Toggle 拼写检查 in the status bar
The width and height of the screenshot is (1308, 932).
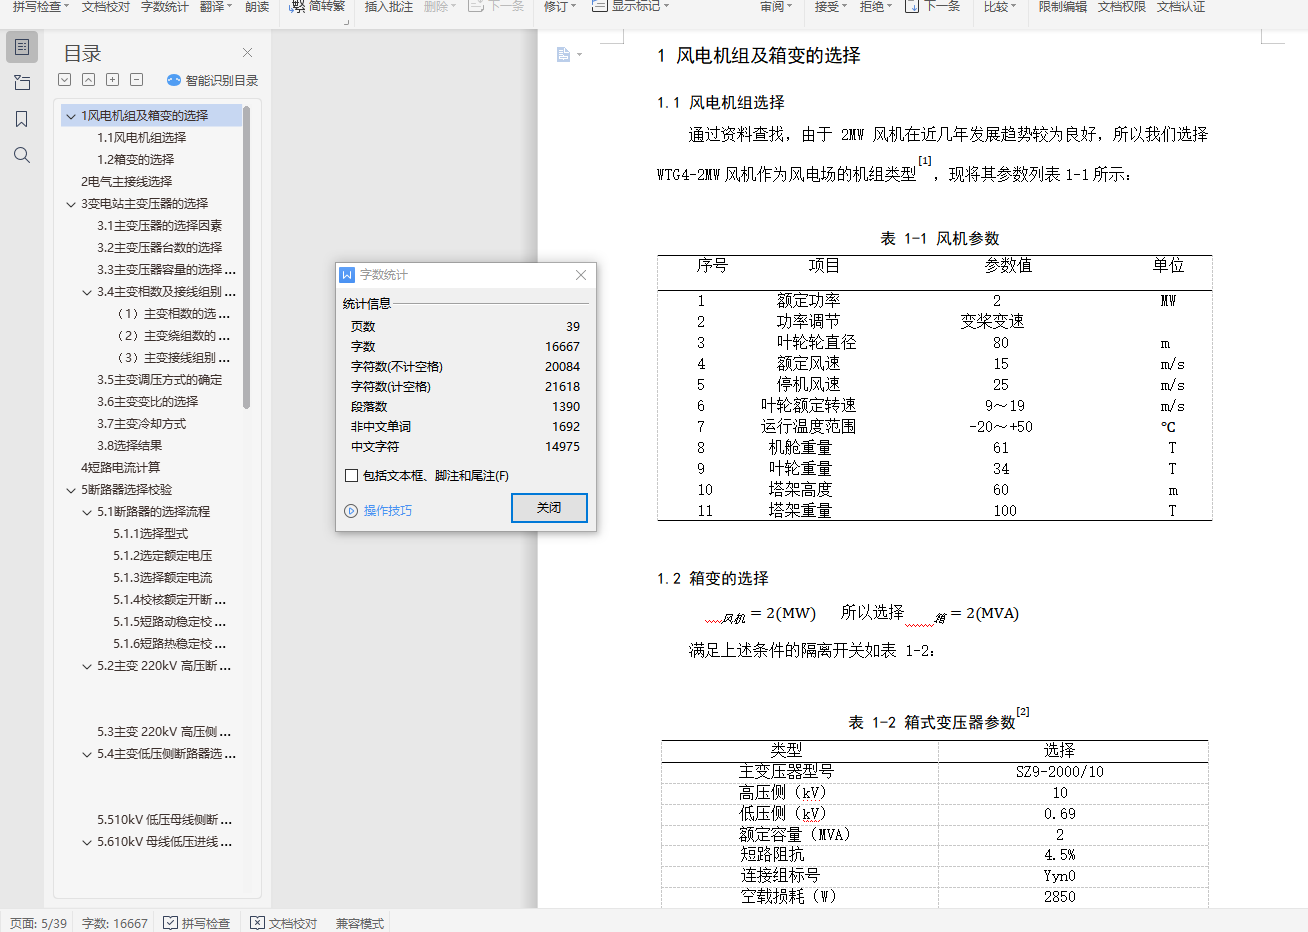(197, 923)
